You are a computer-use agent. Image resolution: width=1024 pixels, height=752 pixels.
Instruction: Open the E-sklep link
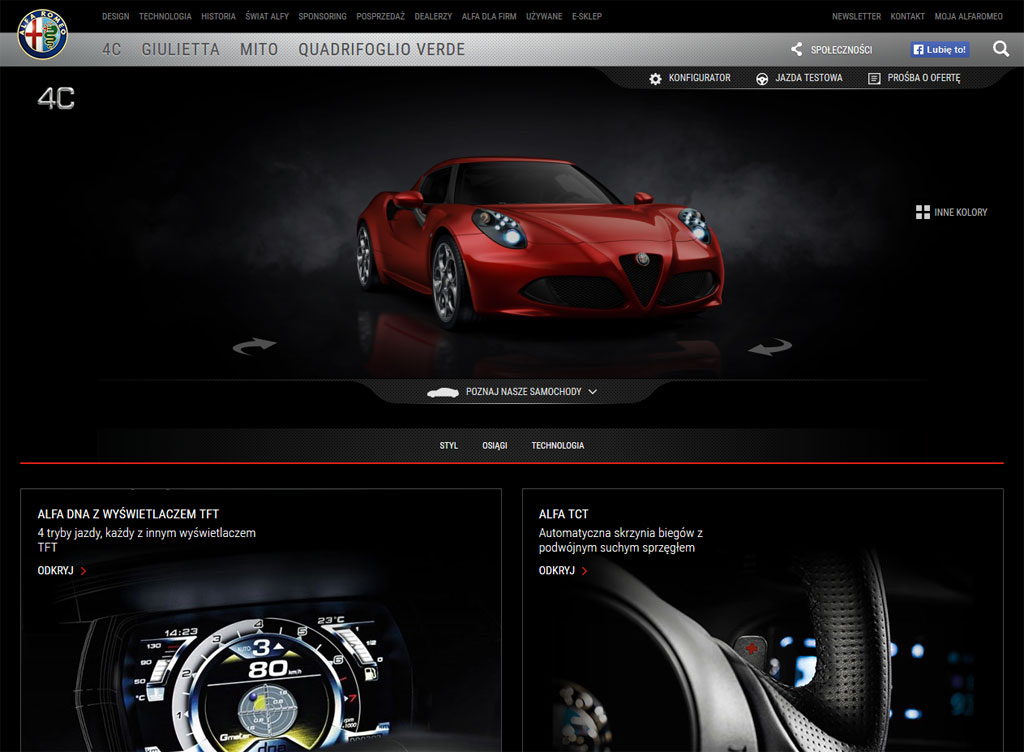click(x=587, y=16)
